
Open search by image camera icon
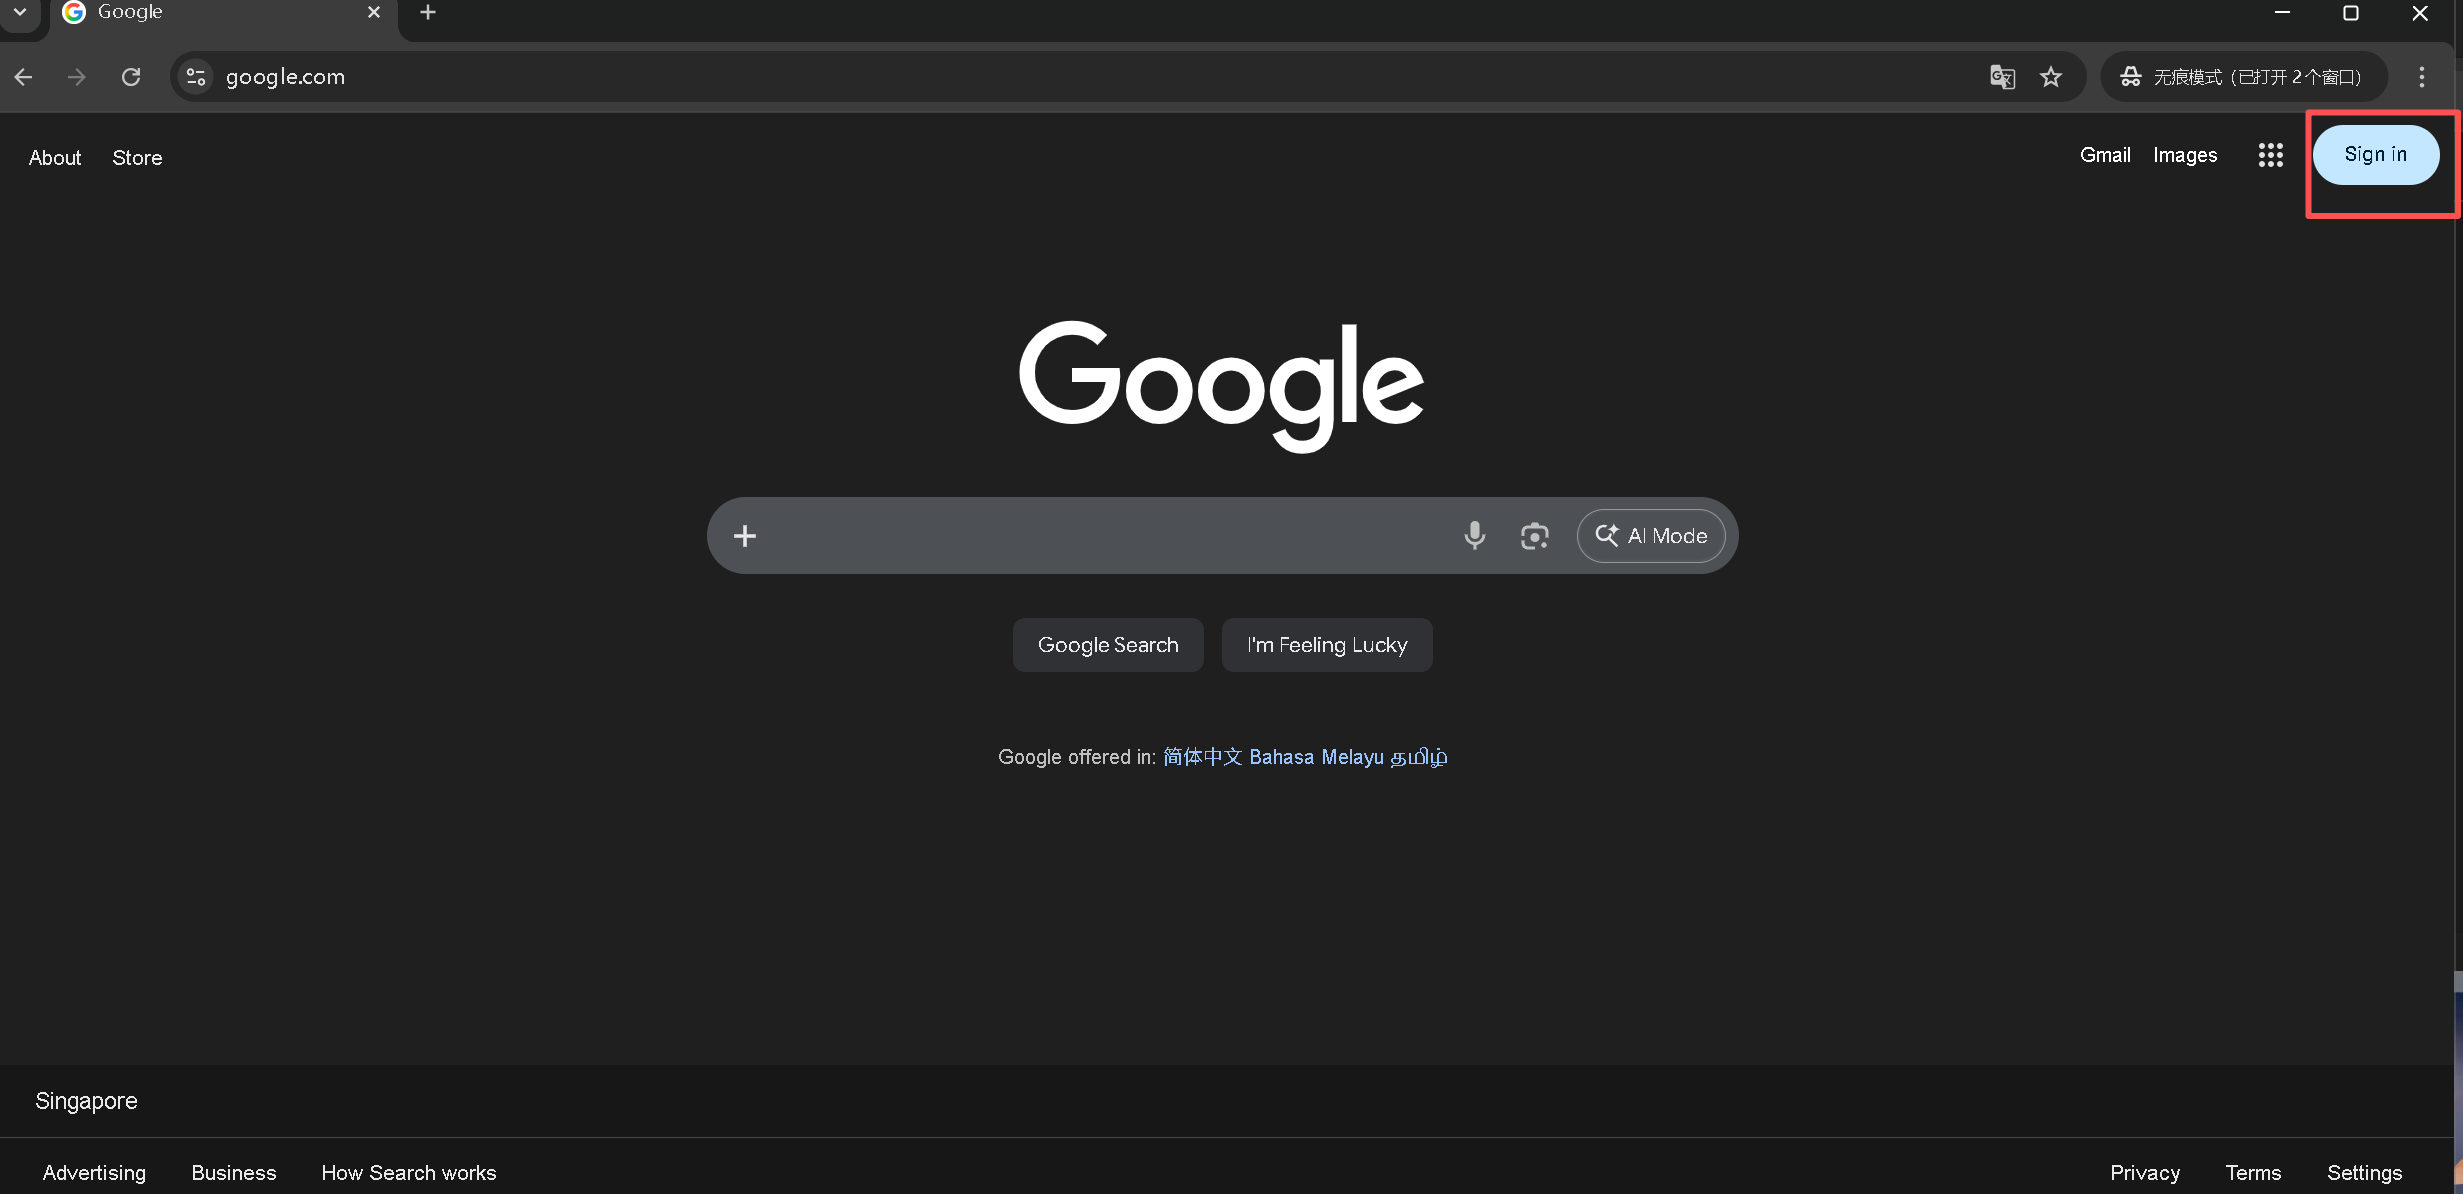click(x=1534, y=536)
